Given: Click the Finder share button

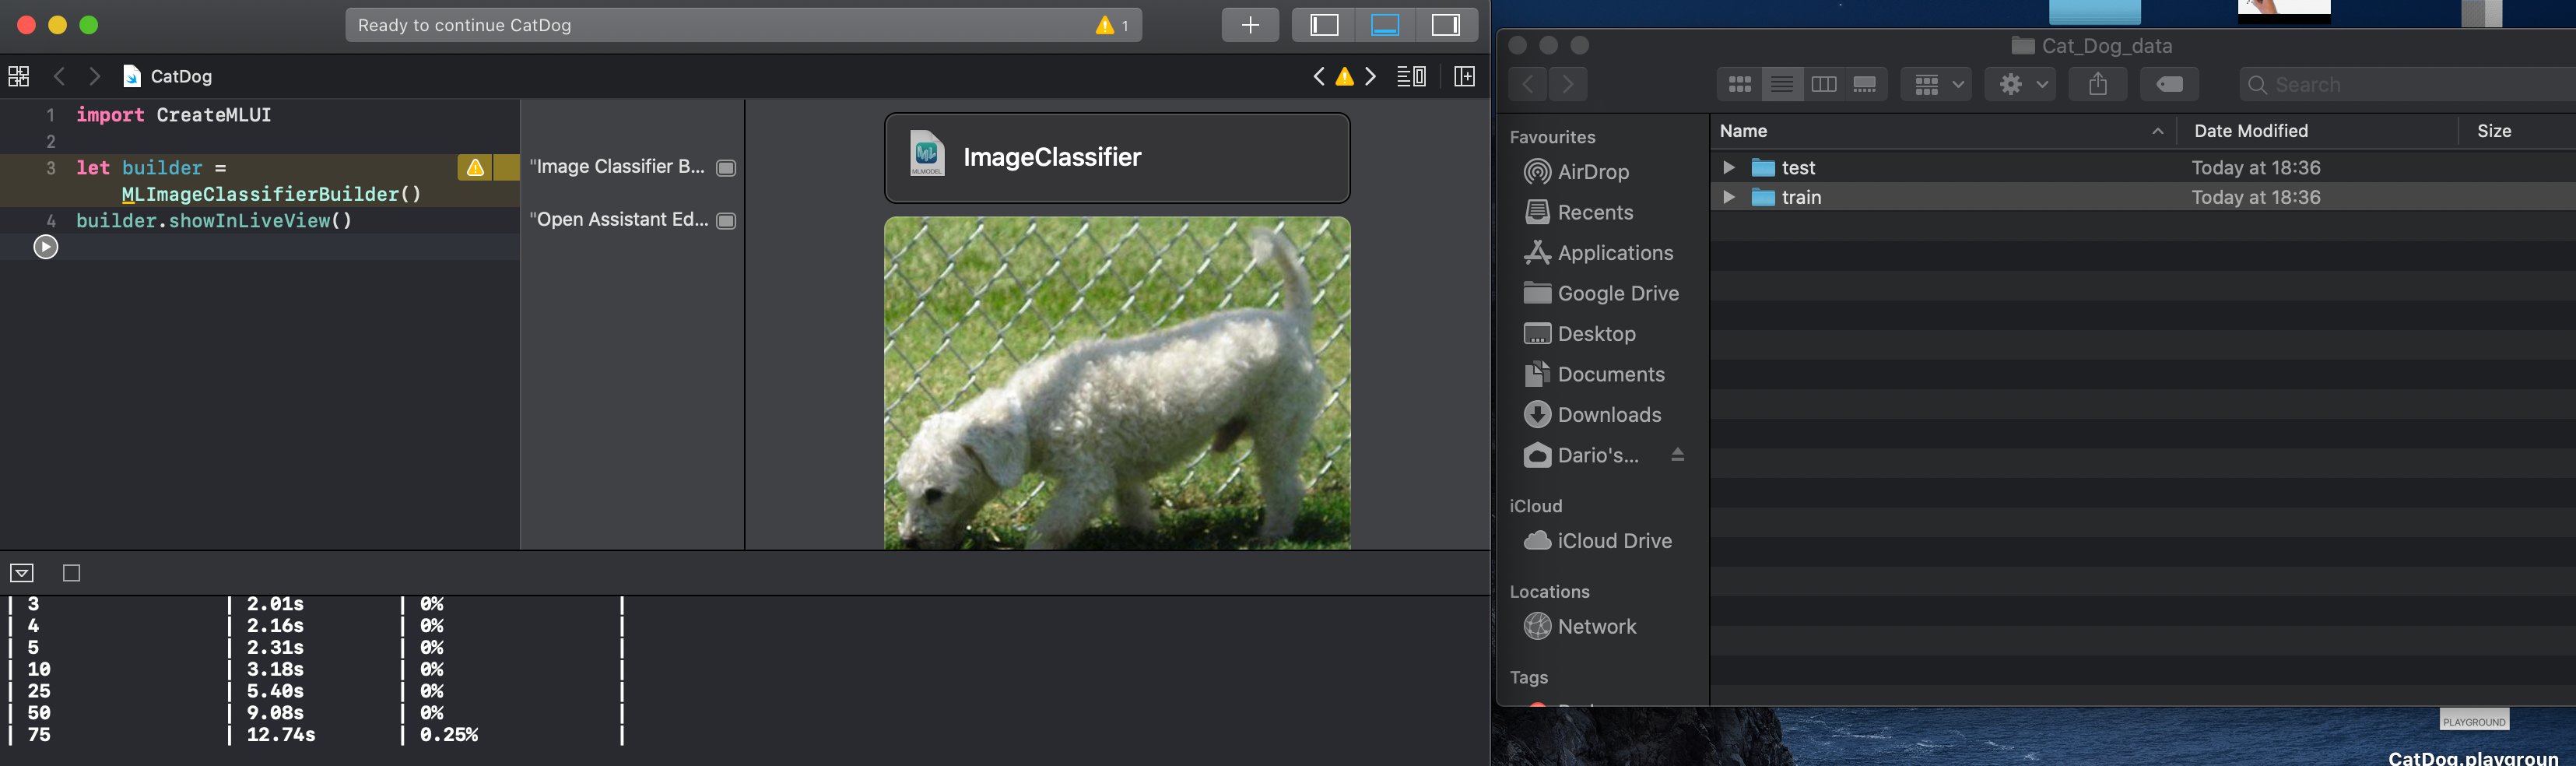Looking at the screenshot, I should point(2097,85).
